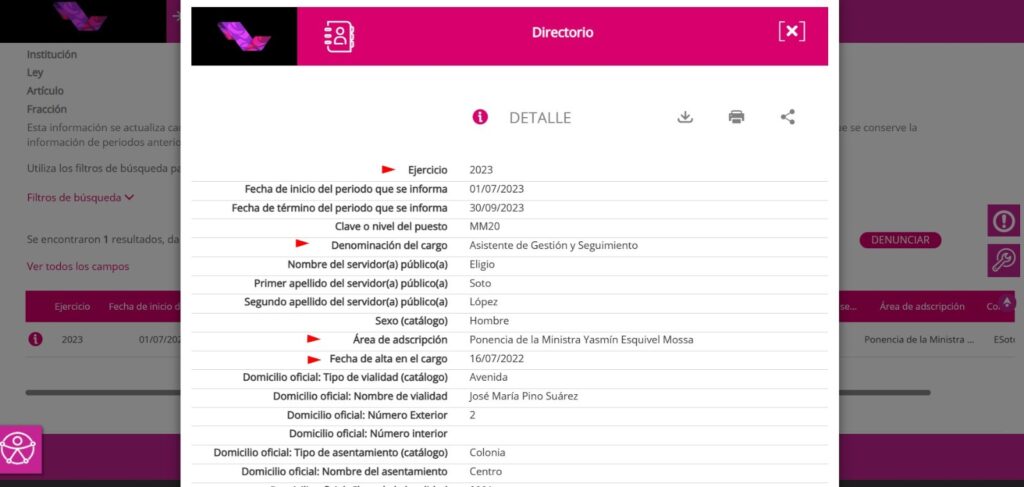Image resolution: width=1024 pixels, height=487 pixels.
Task: Open the accessibility widget icon
Action: (x=21, y=447)
